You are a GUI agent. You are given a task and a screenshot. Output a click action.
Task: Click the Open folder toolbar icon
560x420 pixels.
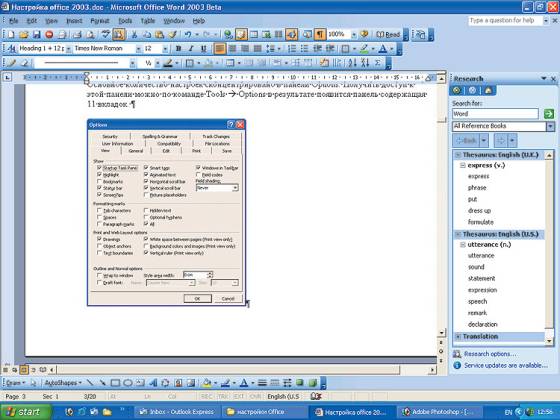tap(24, 35)
